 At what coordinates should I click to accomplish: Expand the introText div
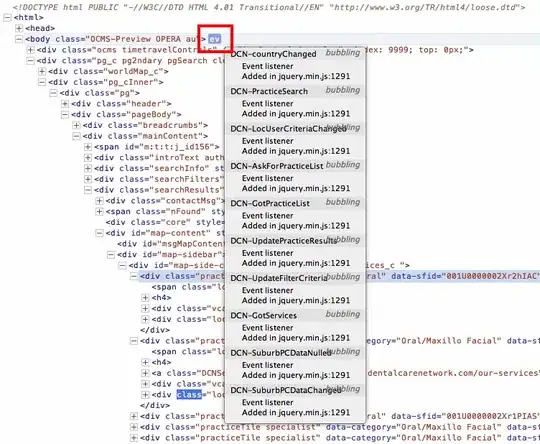click(88, 158)
